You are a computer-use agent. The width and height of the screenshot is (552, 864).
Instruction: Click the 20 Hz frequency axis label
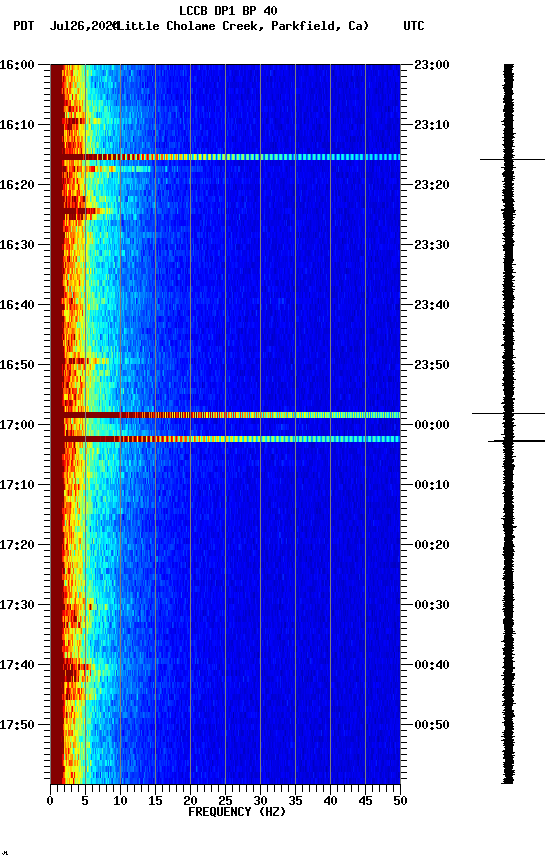pyautogui.click(x=190, y=801)
